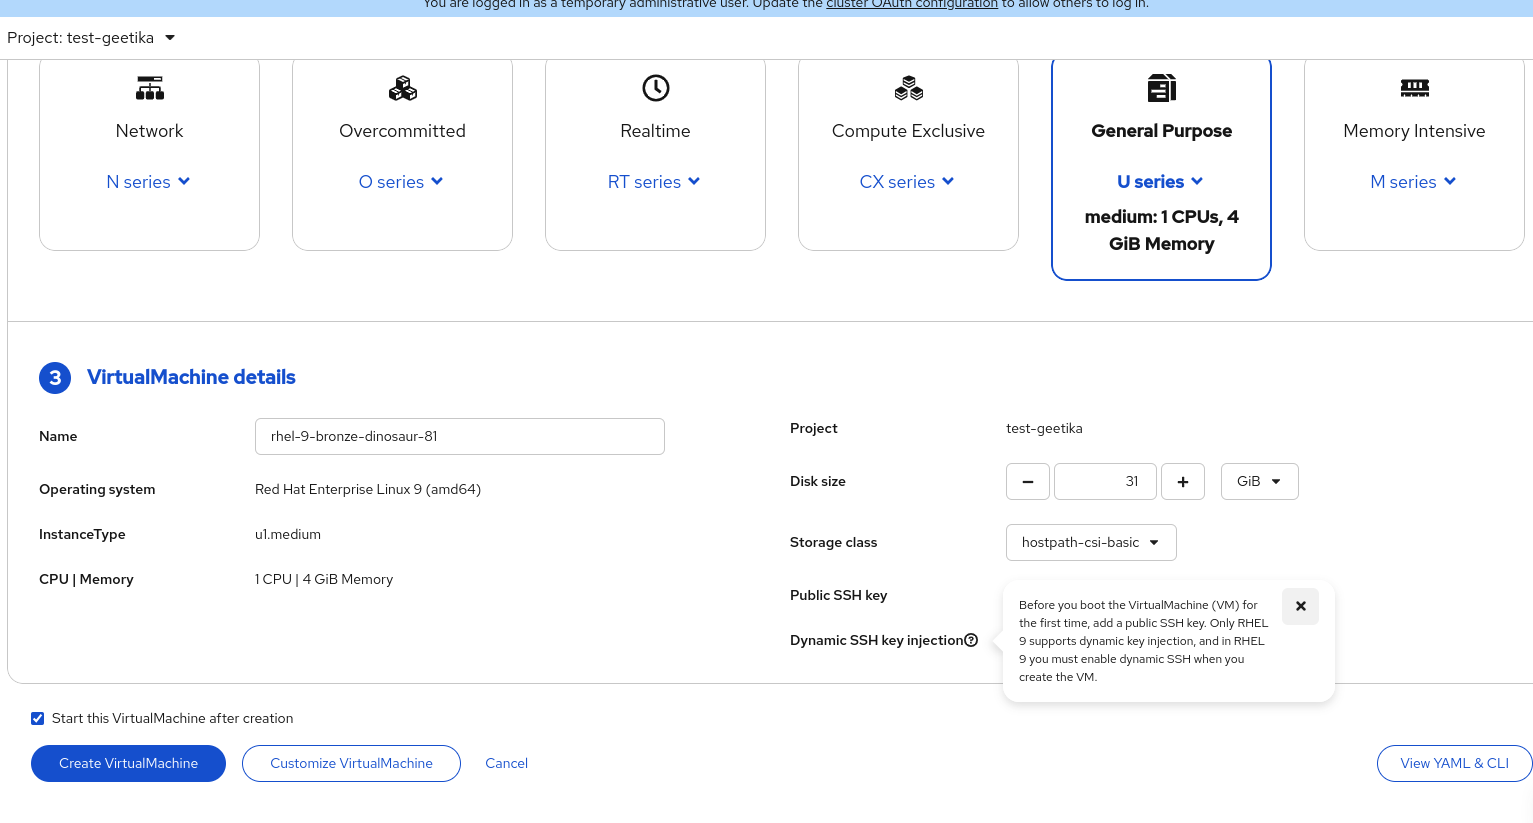Close the SSH key info popover
This screenshot has height=823, width=1533.
1300,606
